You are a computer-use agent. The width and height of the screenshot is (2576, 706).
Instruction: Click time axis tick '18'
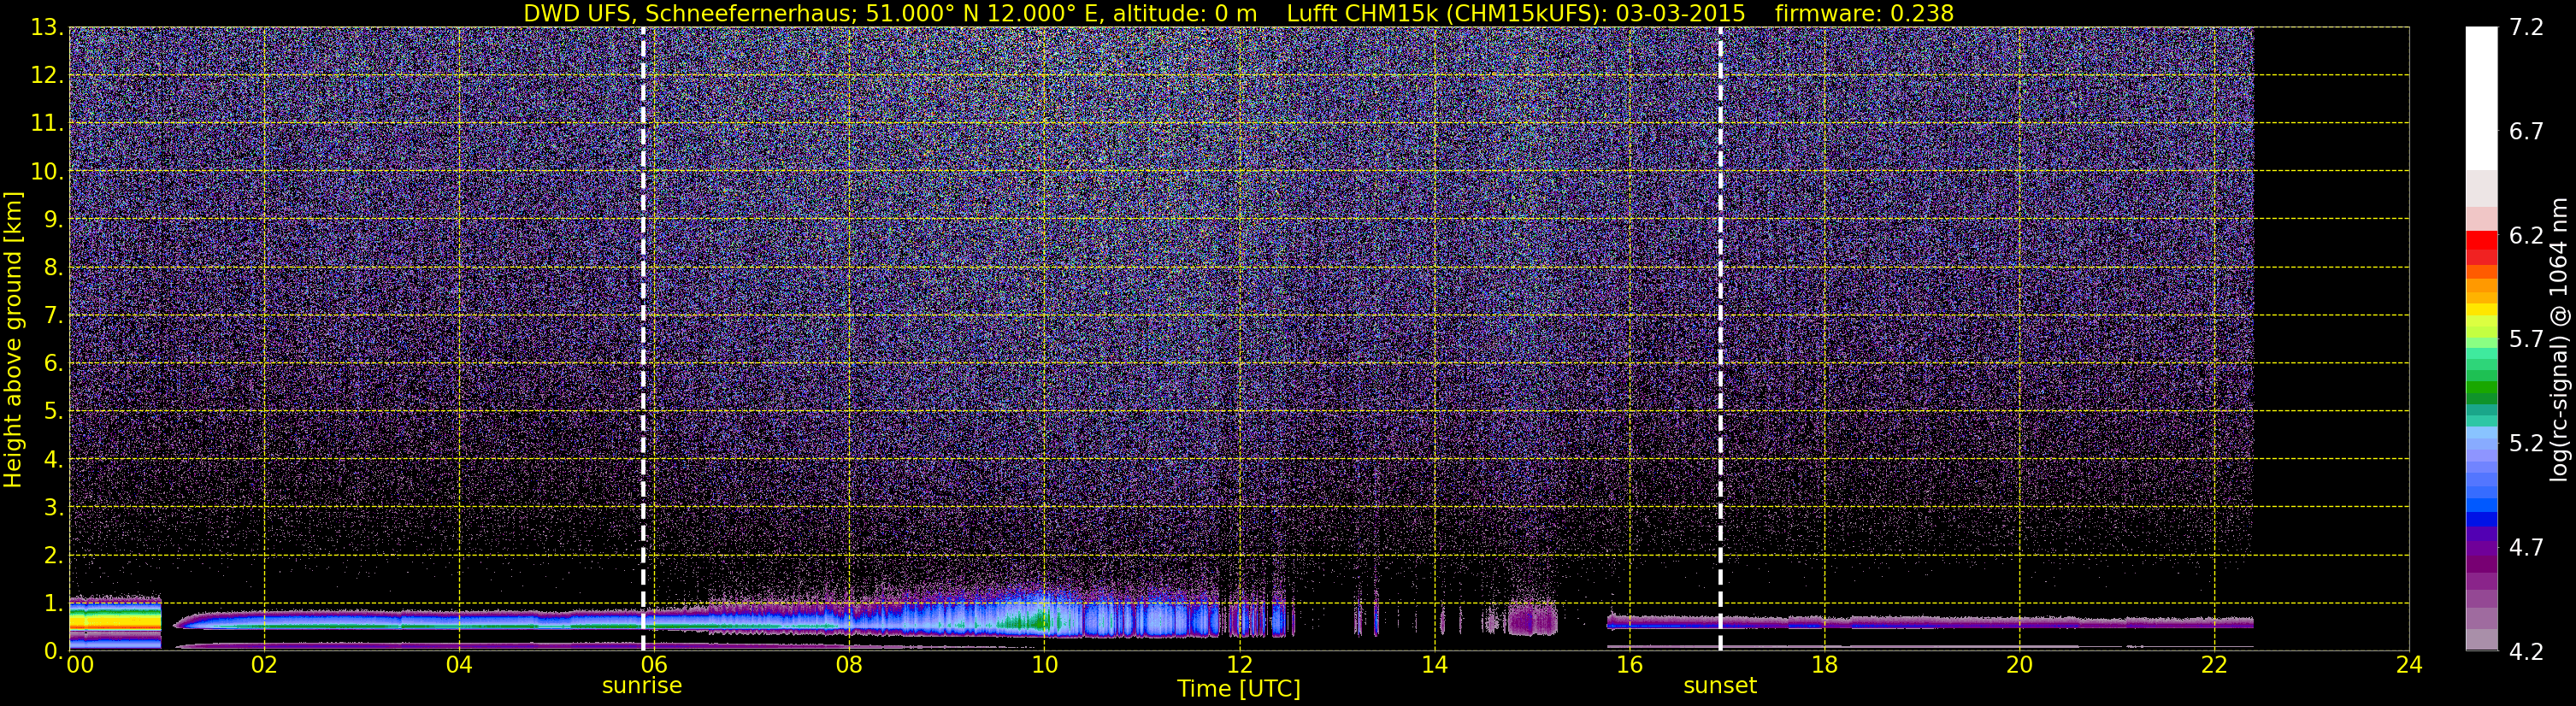1824,666
